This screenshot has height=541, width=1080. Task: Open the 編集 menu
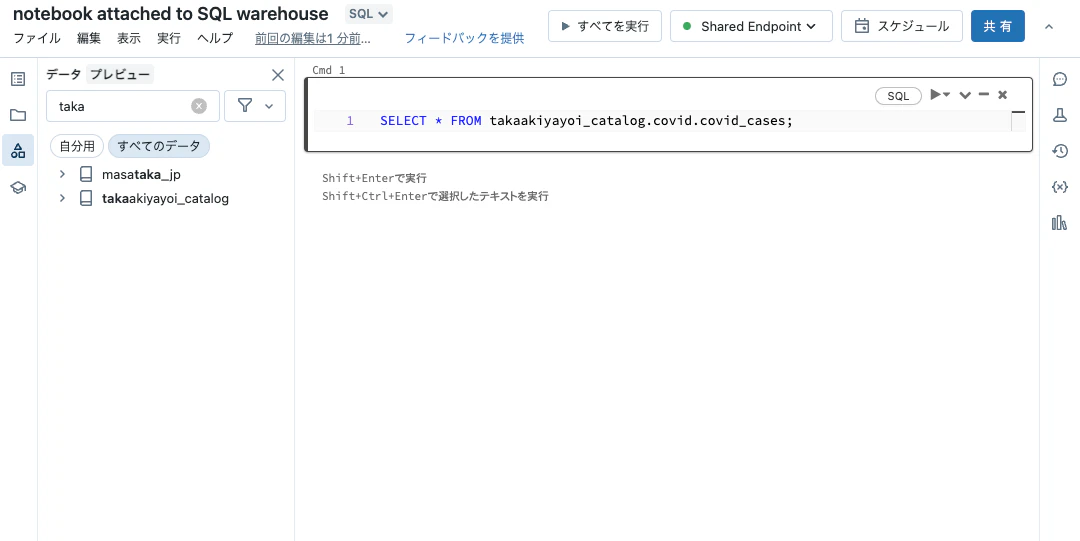coord(89,39)
